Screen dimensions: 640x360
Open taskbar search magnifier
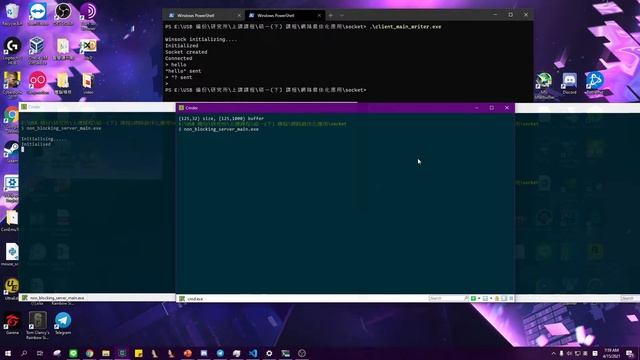(24, 353)
